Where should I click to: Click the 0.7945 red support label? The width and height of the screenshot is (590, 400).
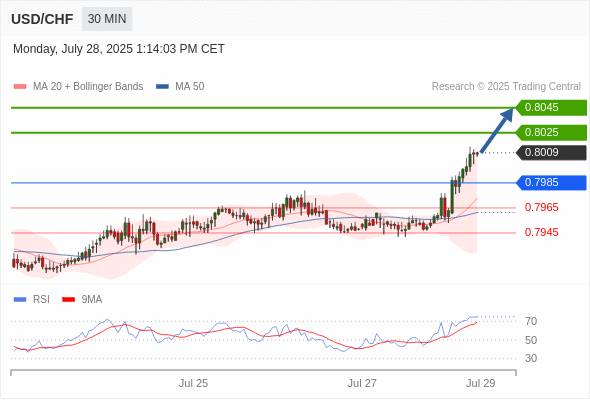(x=541, y=232)
